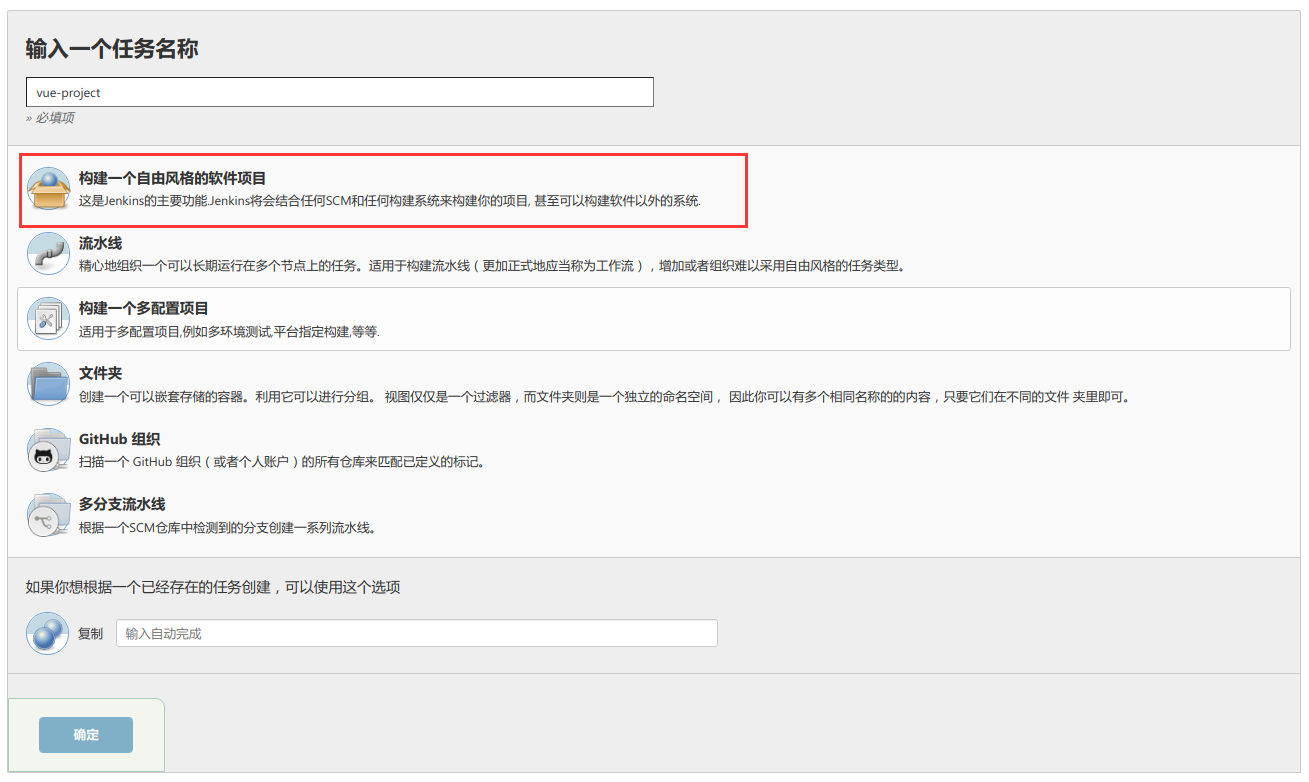Click the copy (复制) sphere icon
The height and width of the screenshot is (782, 1309).
(x=47, y=634)
